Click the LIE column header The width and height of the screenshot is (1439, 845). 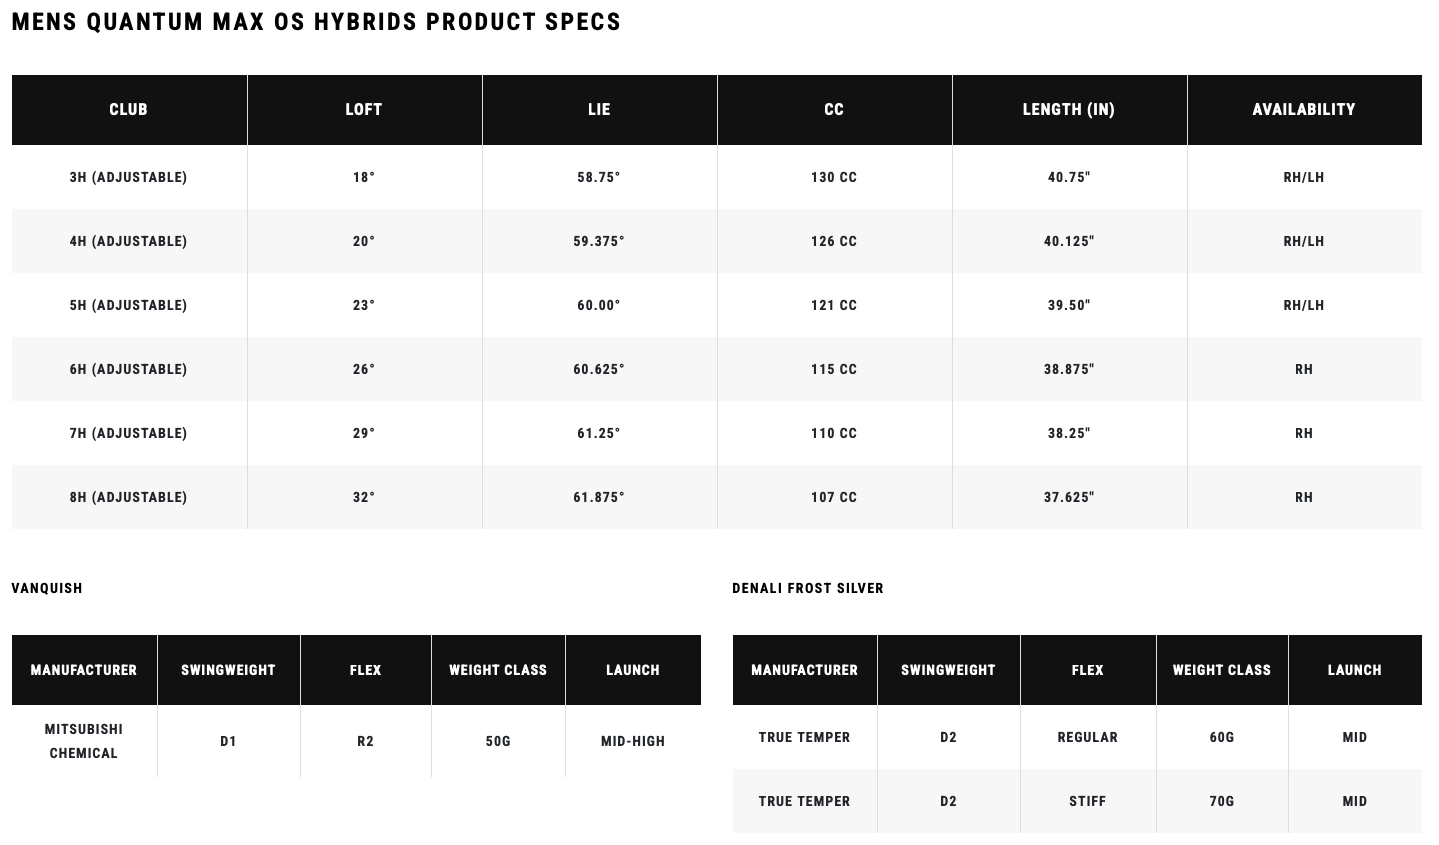[599, 110]
